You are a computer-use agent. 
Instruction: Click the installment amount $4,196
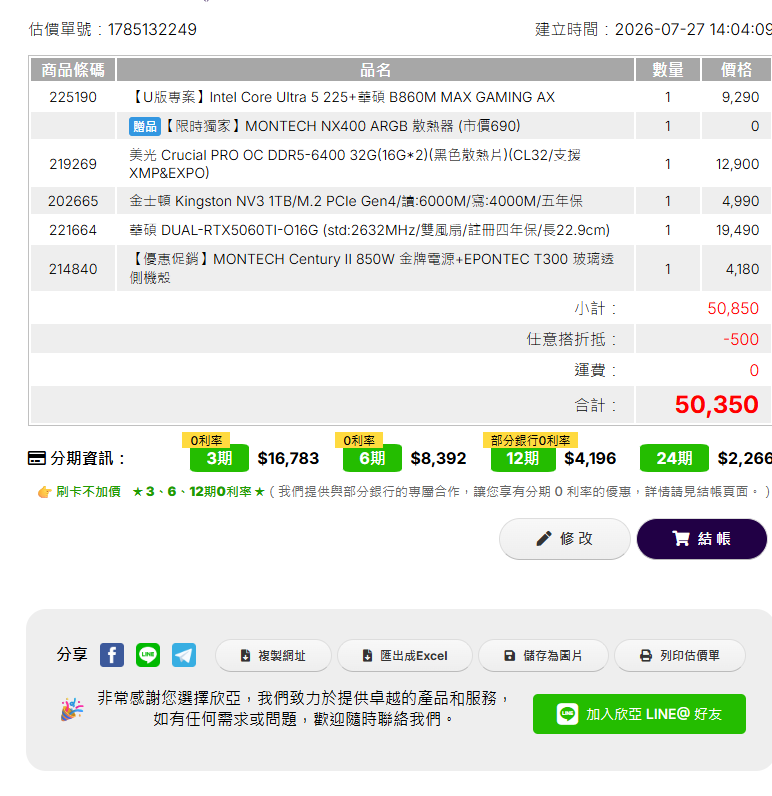(590, 458)
